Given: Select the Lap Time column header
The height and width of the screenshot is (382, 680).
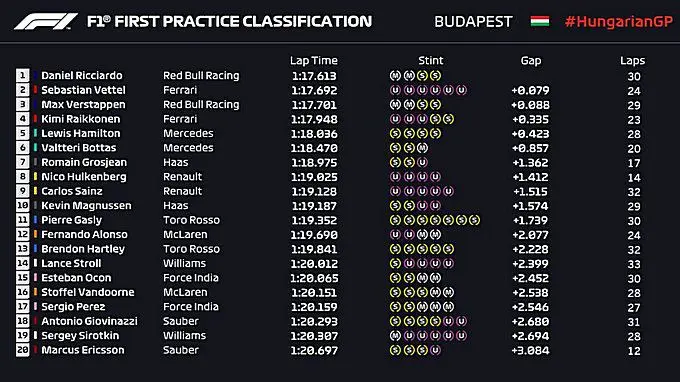Looking at the screenshot, I should click(314, 61).
